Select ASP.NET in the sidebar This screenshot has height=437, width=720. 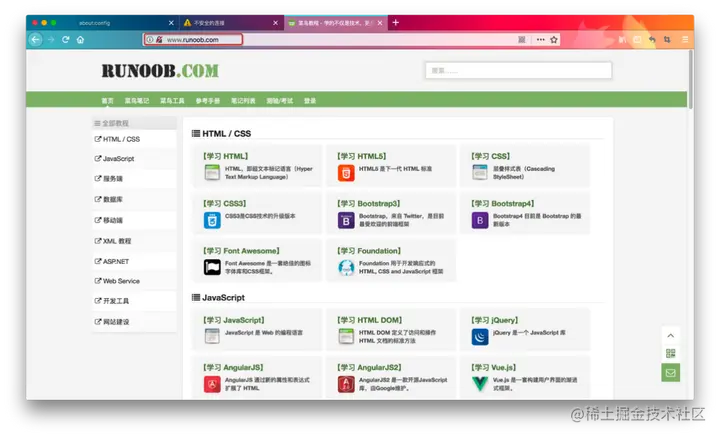coord(134,261)
